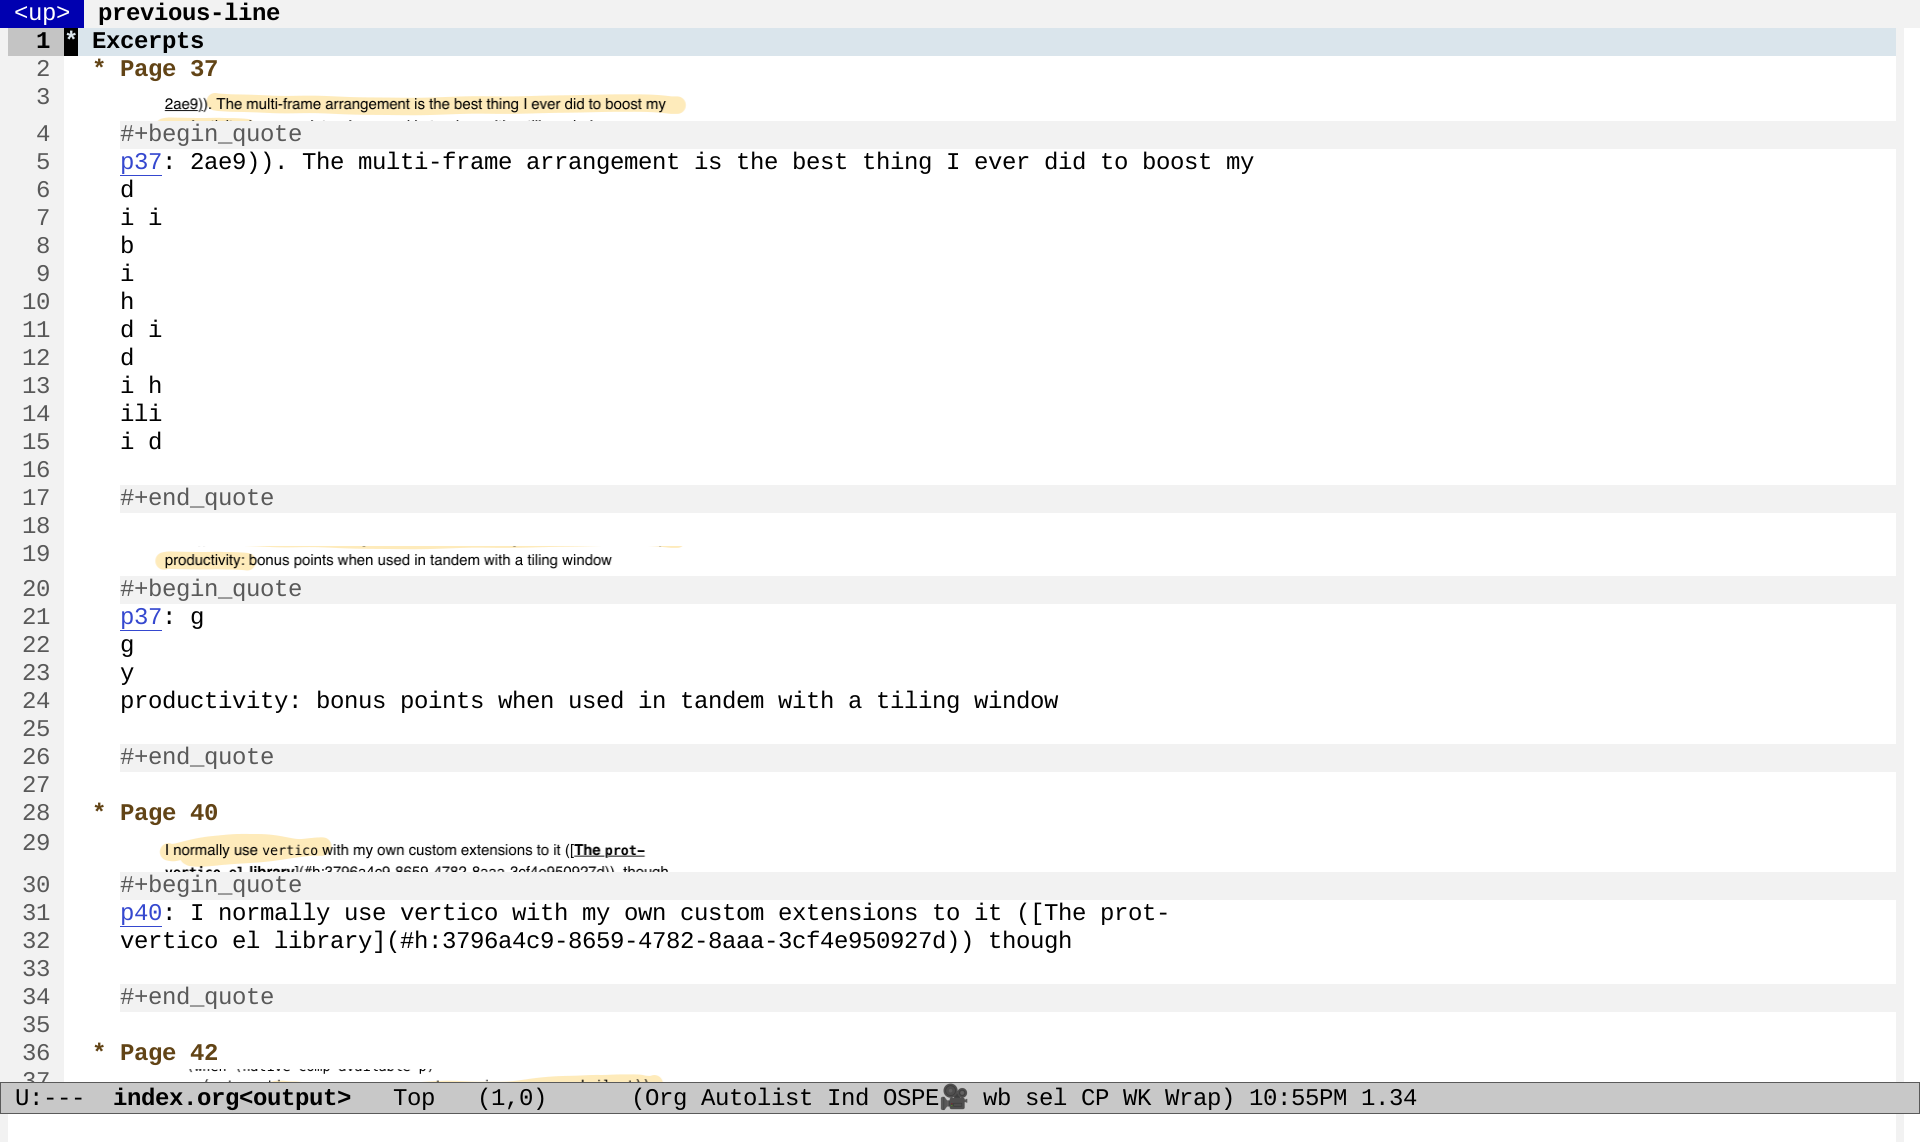
Task: Click the OSPE mode line indicator
Action: click(909, 1098)
